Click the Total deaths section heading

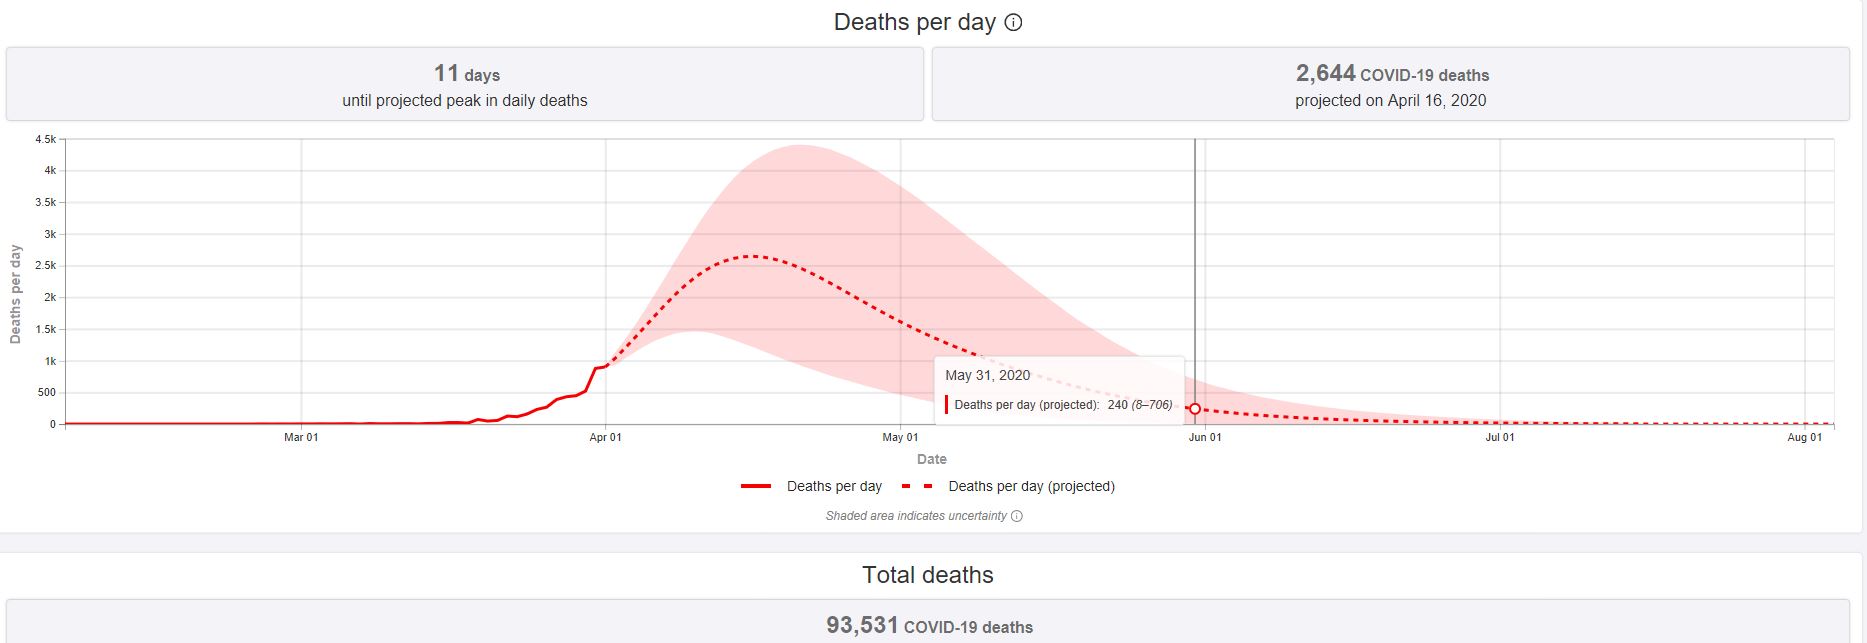point(928,575)
